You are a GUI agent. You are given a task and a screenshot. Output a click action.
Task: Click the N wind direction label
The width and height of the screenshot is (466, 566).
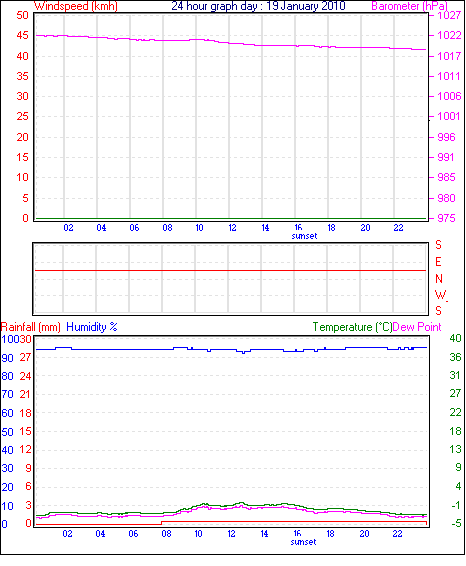pos(439,279)
